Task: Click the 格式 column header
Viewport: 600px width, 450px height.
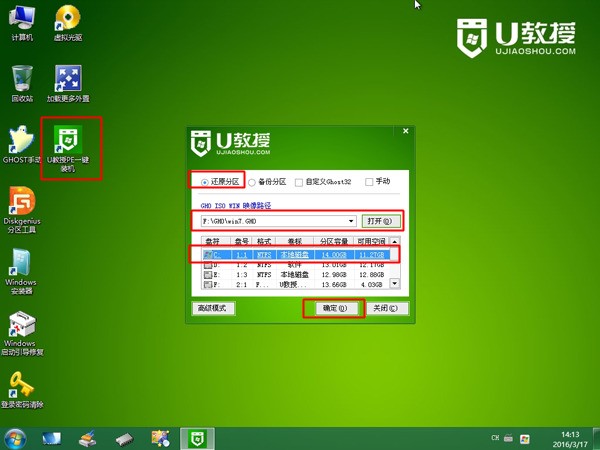Action: point(264,241)
